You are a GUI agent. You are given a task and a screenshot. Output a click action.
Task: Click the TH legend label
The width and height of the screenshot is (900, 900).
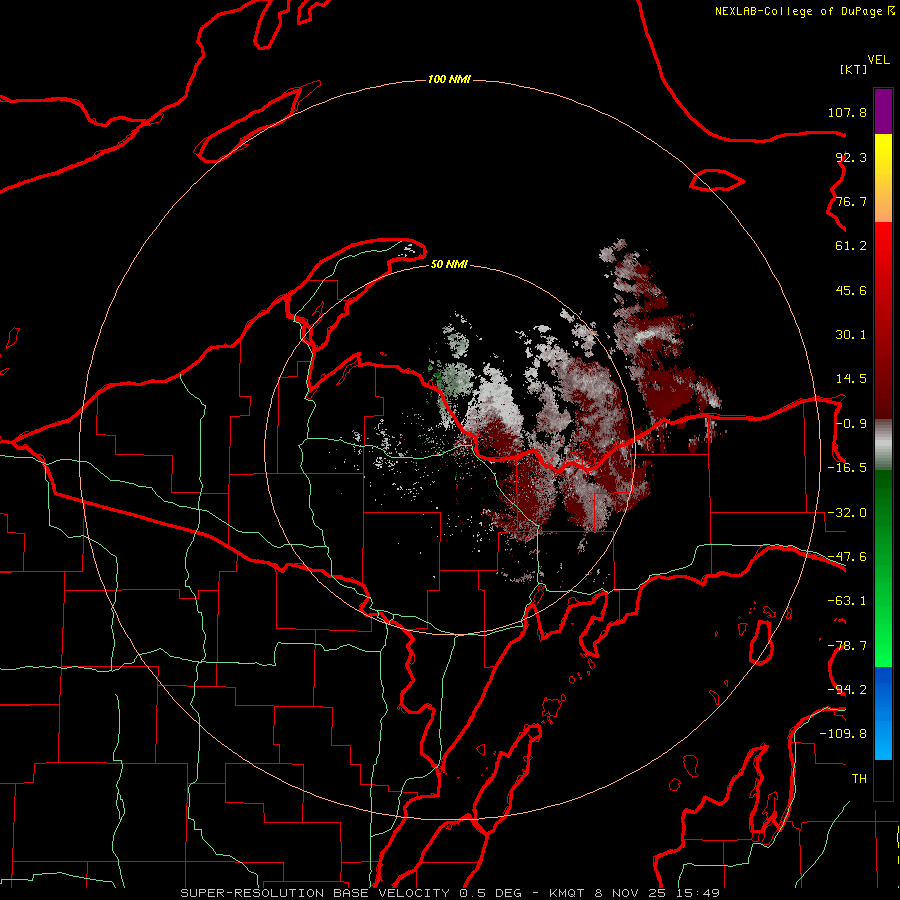(x=859, y=779)
